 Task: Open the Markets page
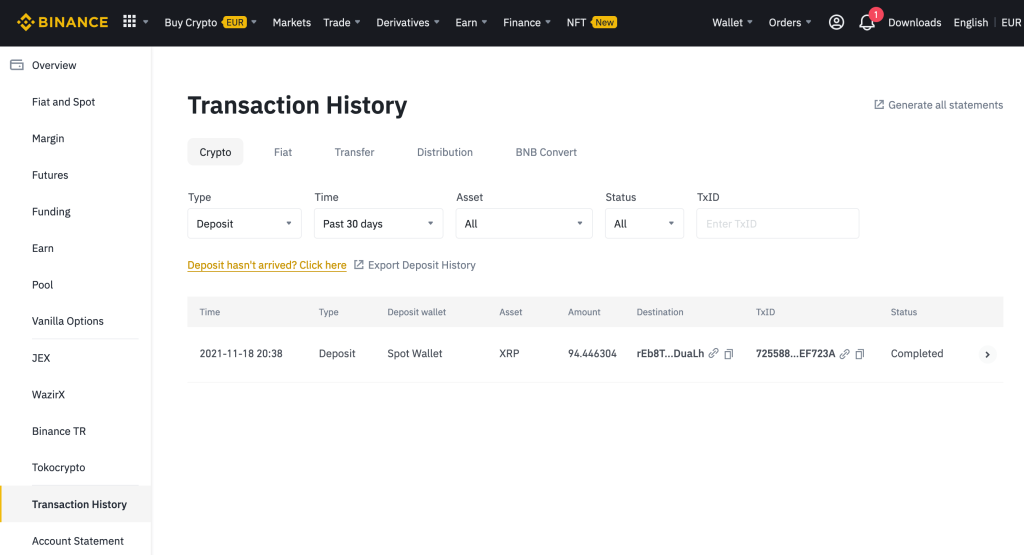tap(291, 22)
